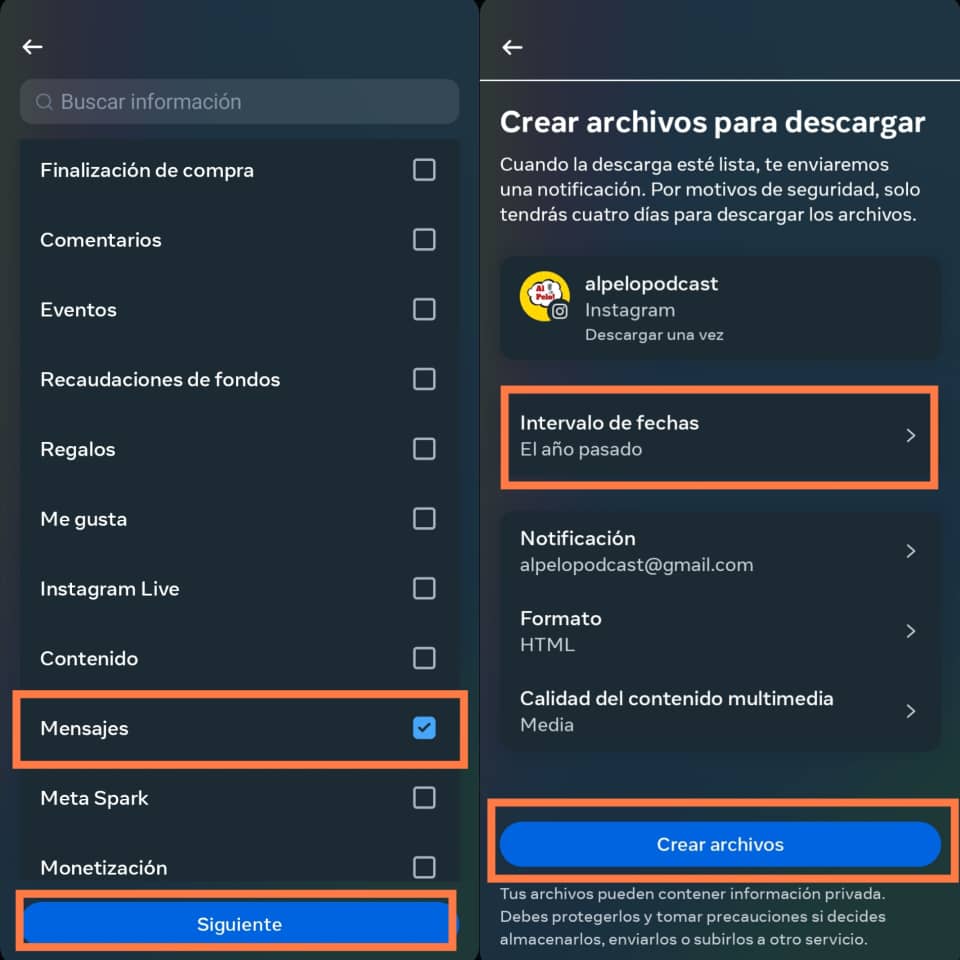
Task: Open Intervalo de fechas chevron
Action: tap(911, 435)
